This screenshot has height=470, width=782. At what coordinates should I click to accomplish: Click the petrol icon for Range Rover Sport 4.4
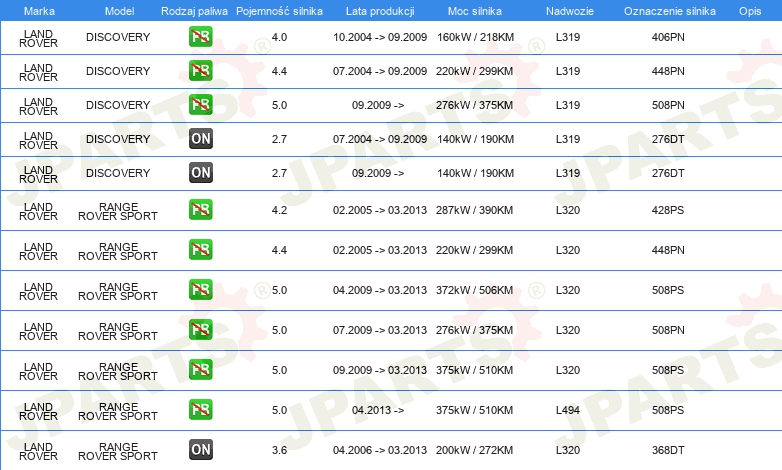tap(200, 250)
